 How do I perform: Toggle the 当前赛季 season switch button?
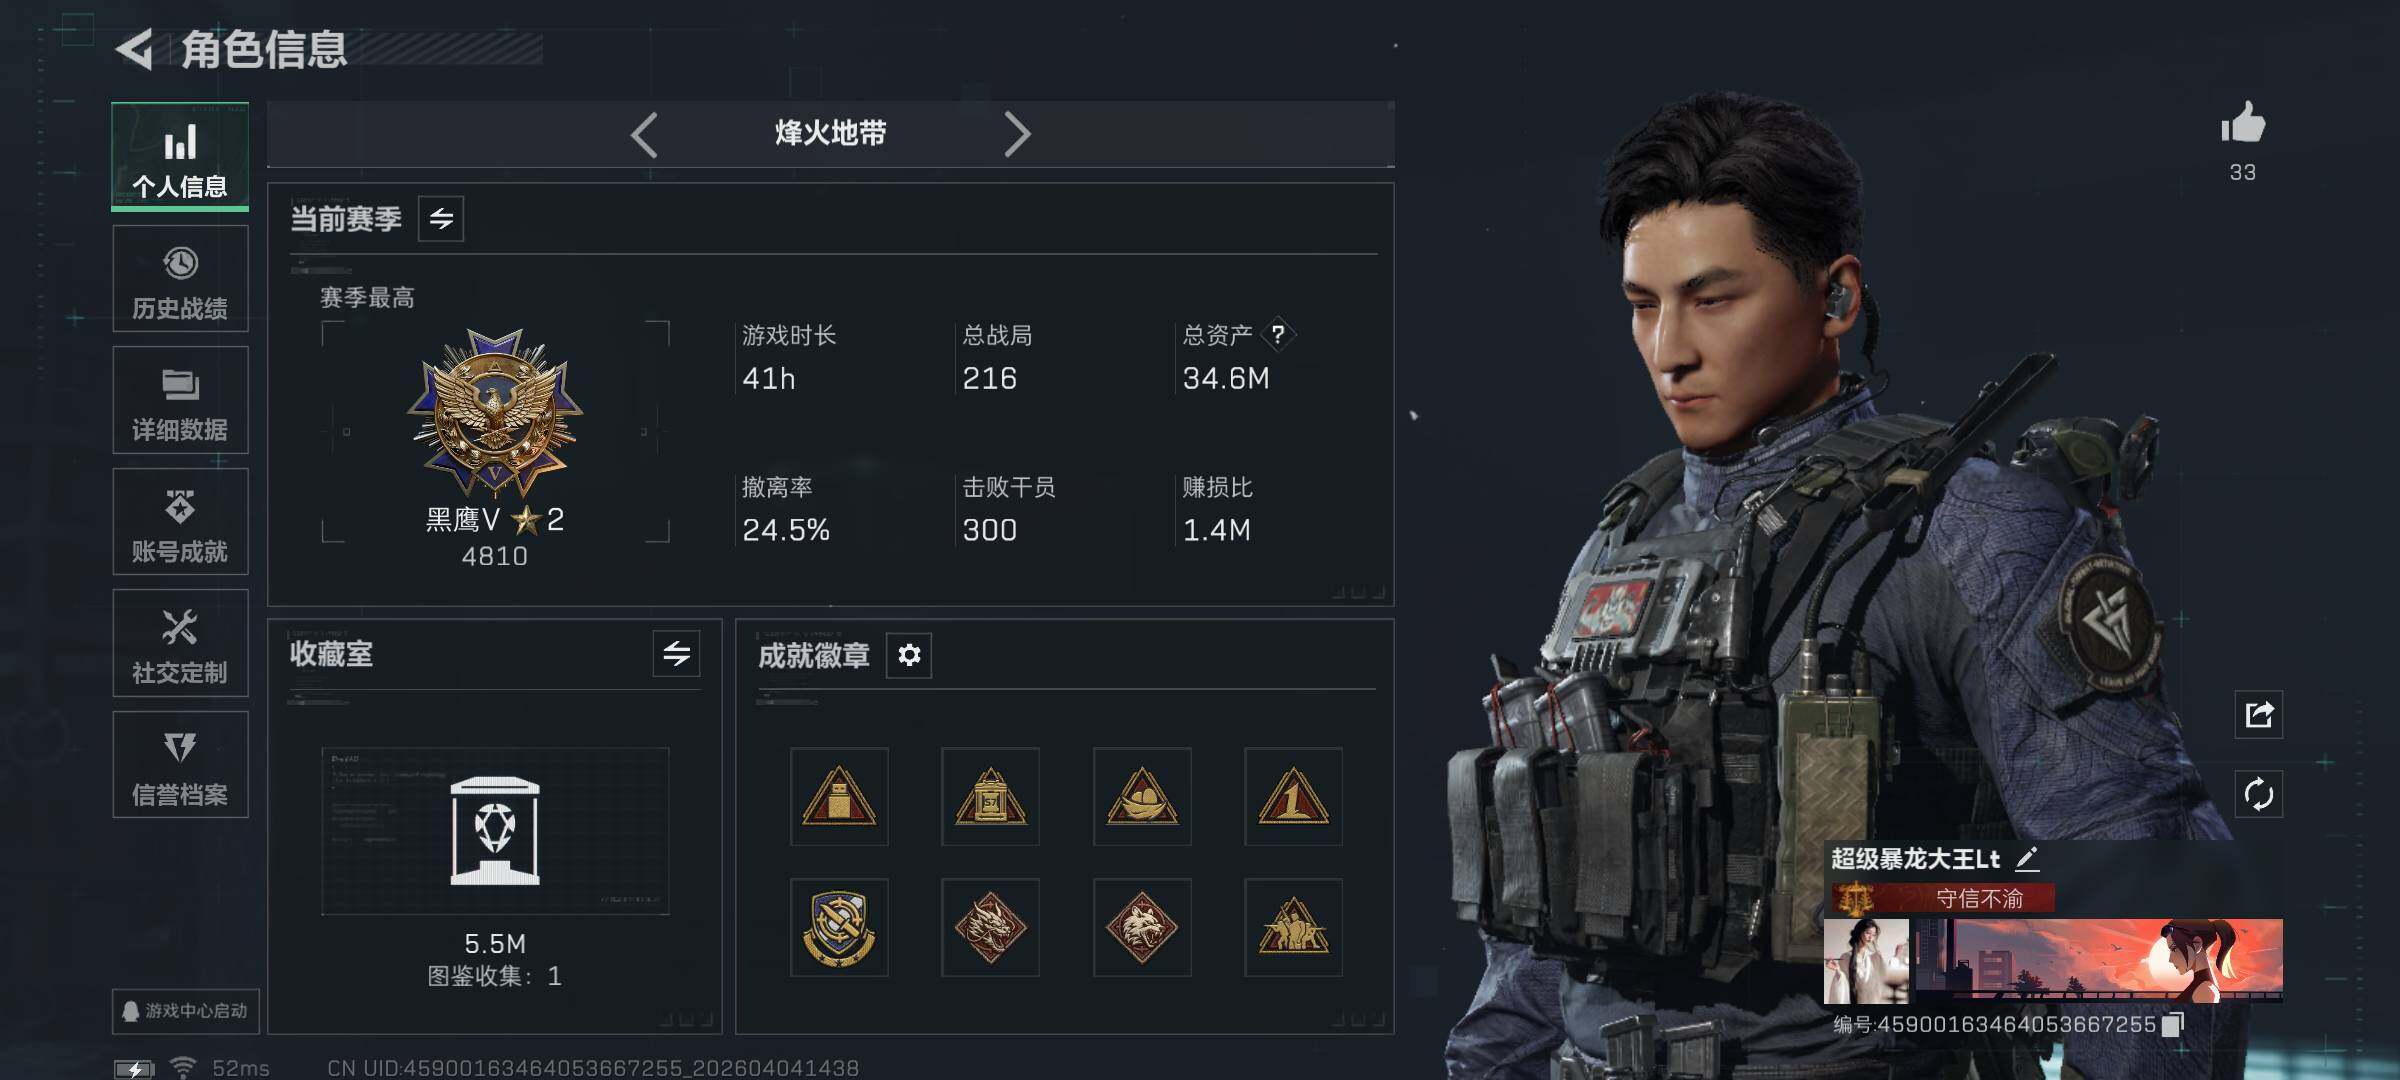click(441, 218)
